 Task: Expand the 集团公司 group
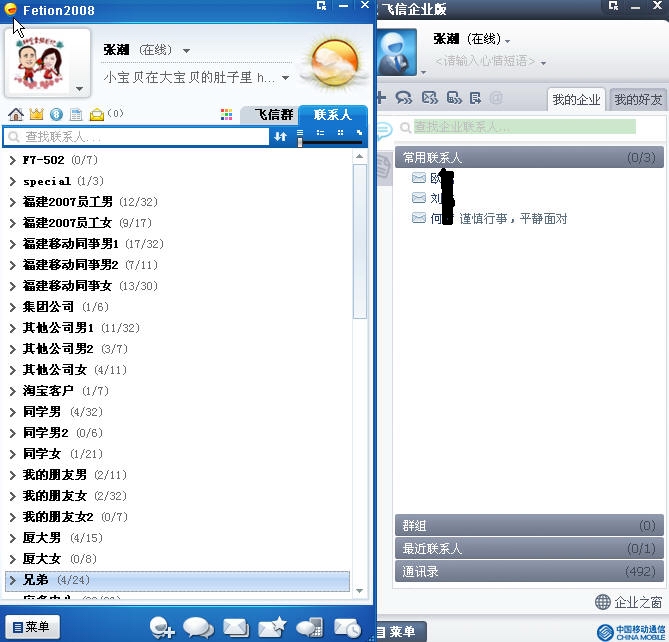(12, 307)
